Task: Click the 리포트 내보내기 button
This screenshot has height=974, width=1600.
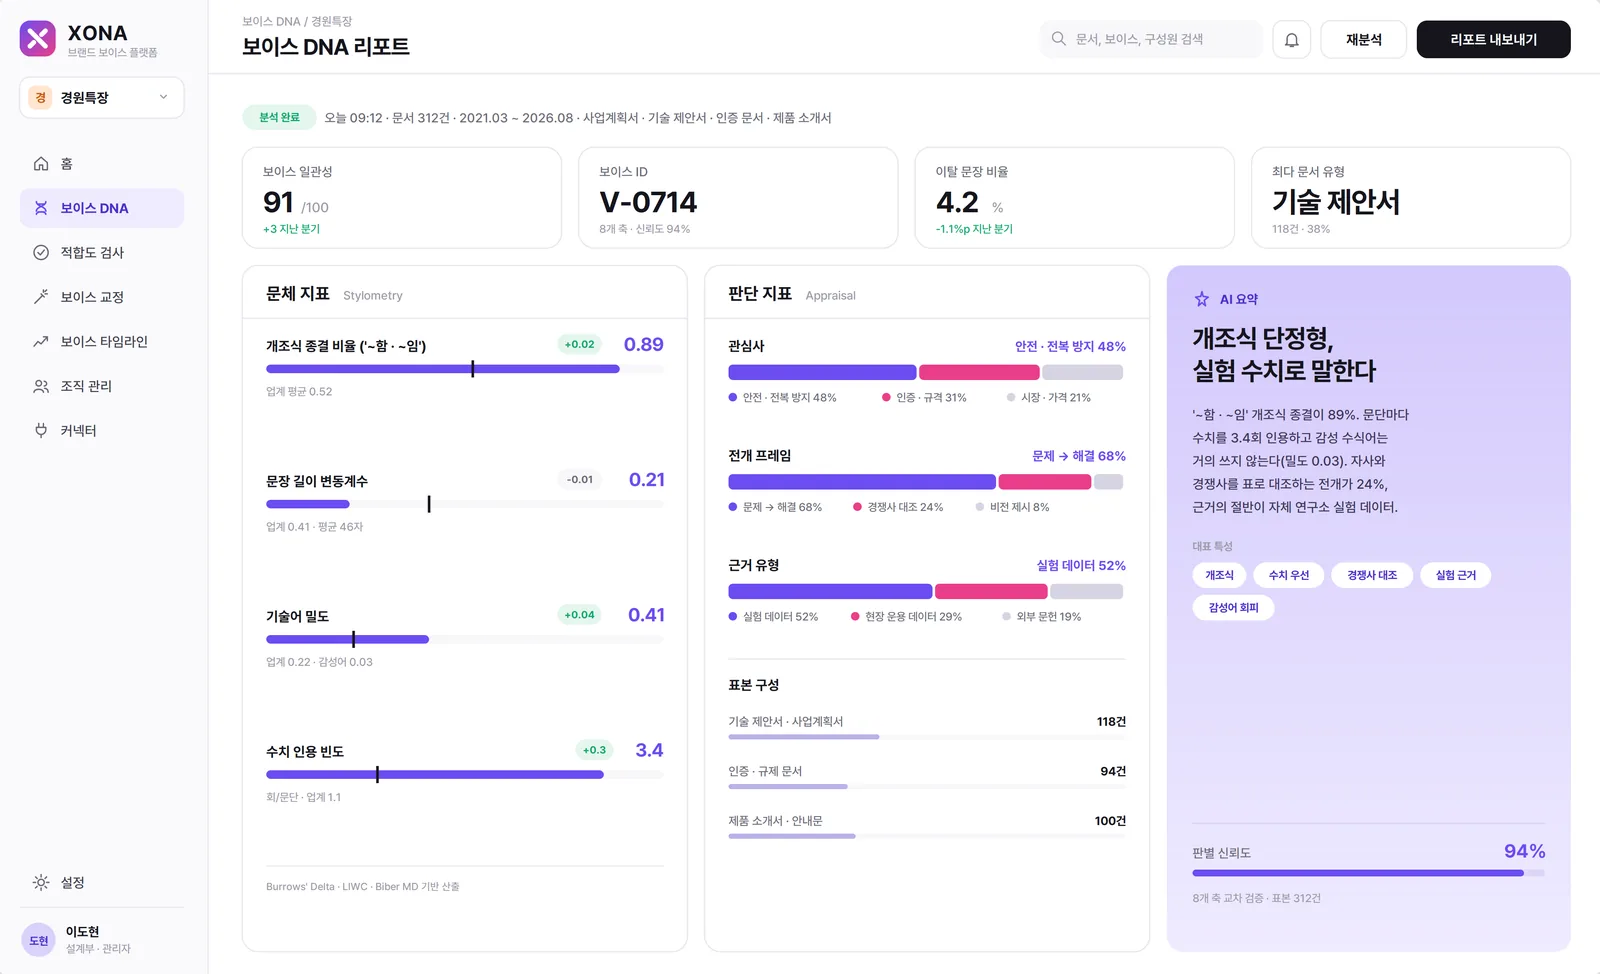Action: (x=1493, y=40)
